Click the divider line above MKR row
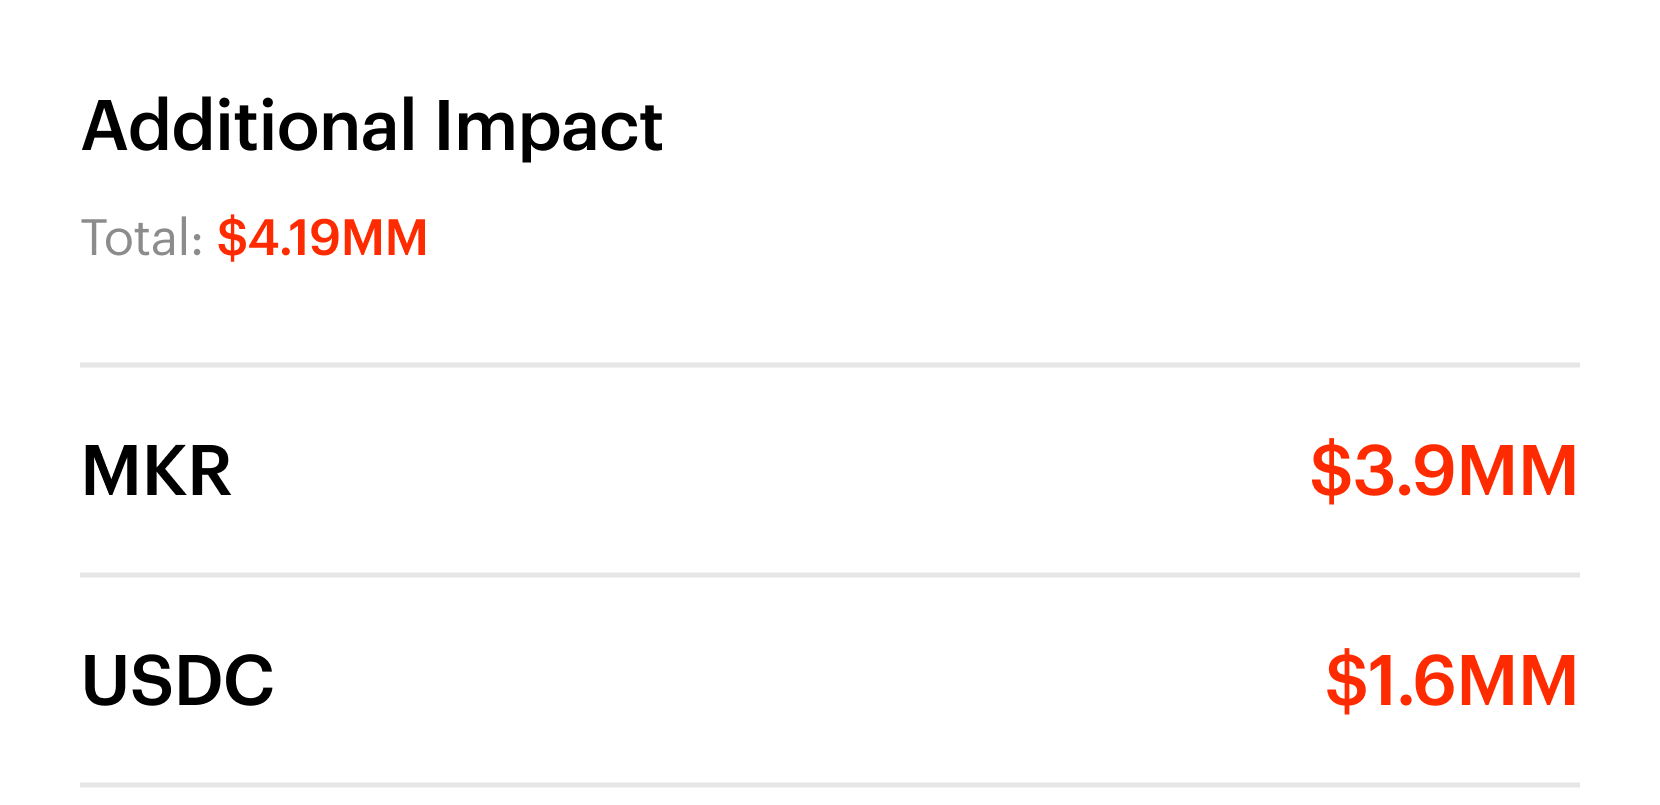Viewport: 1660px width, 805px height. [830, 365]
